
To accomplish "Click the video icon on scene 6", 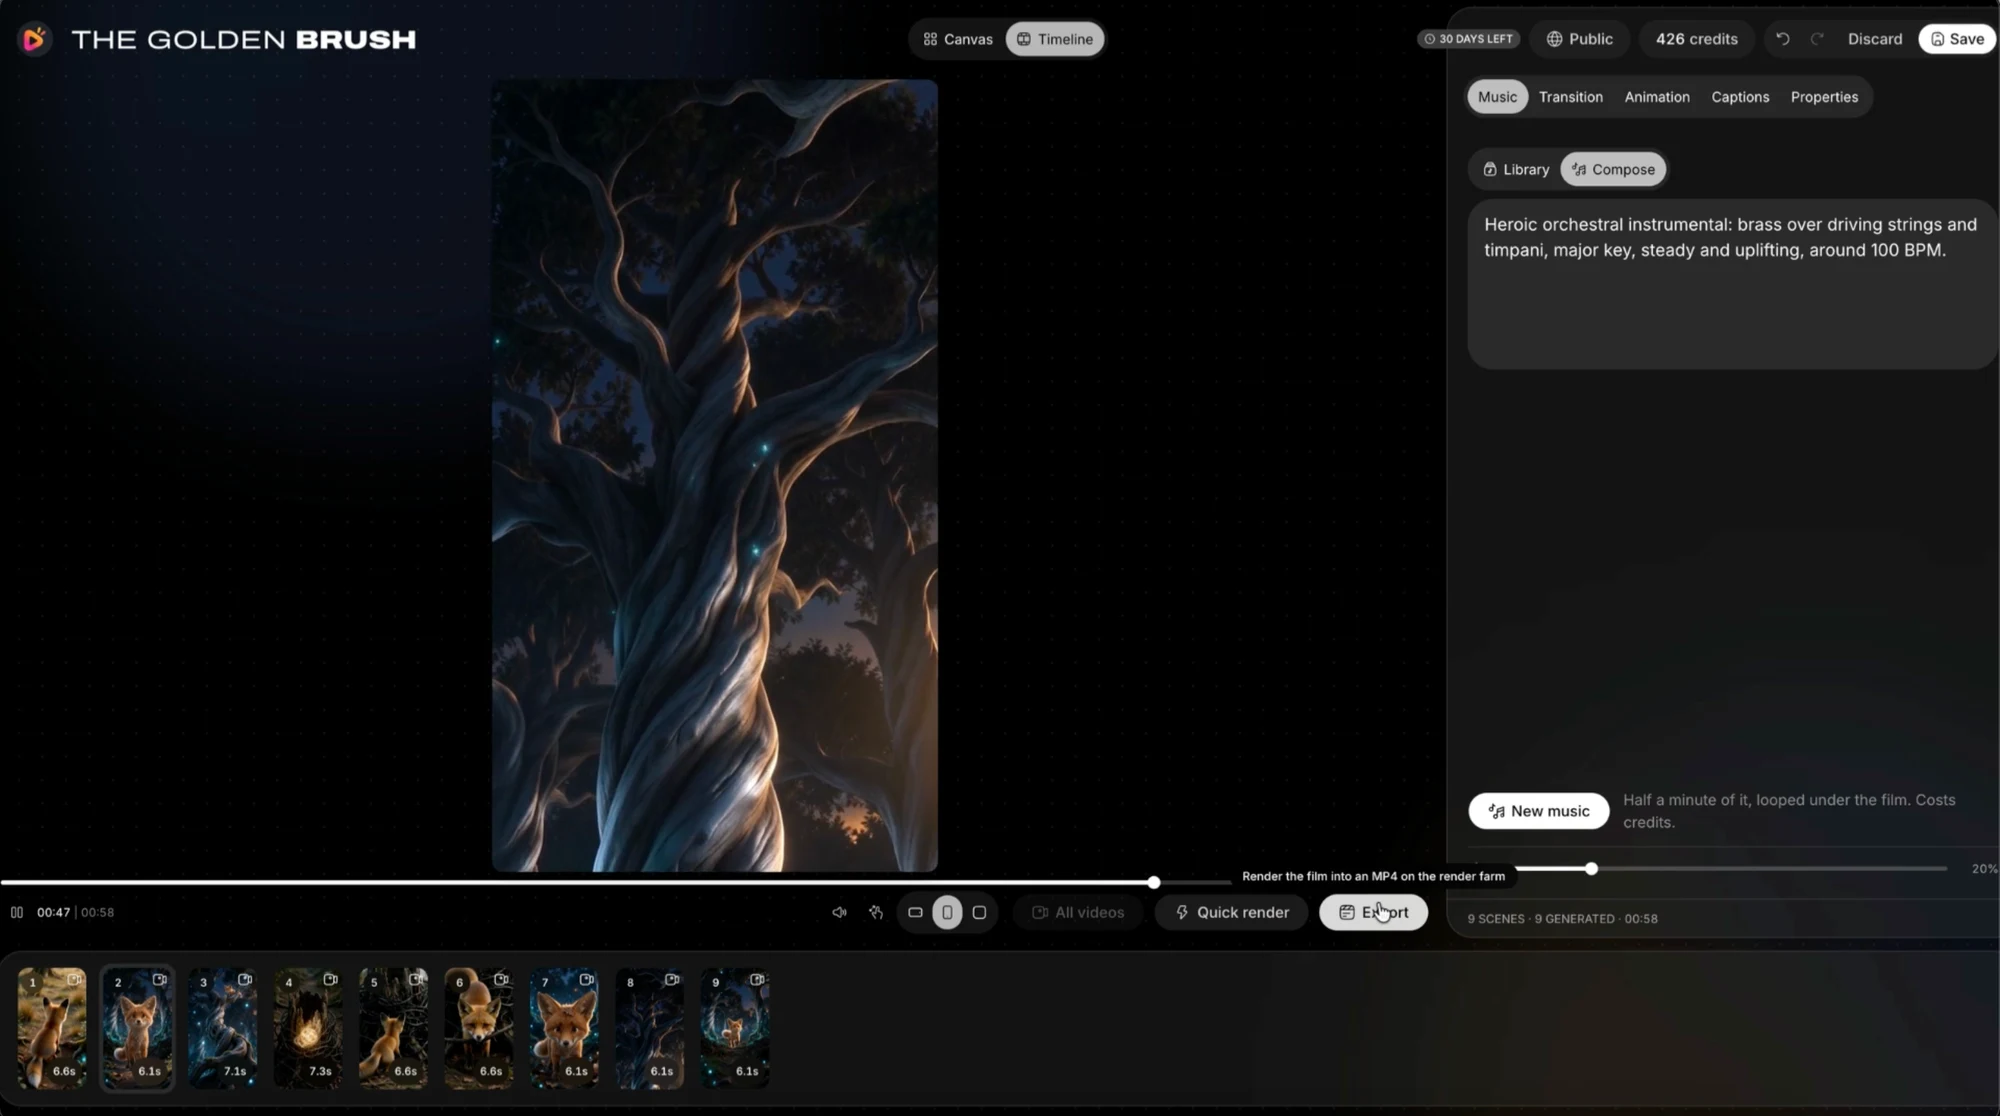I will 501,980.
